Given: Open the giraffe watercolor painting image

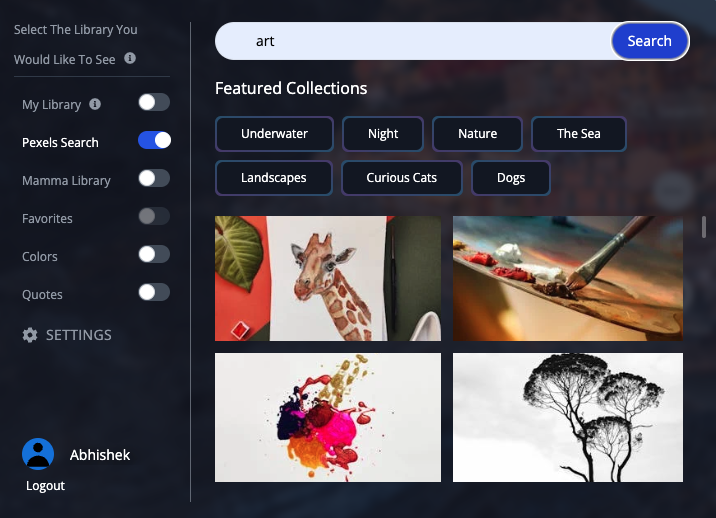Looking at the screenshot, I should coord(328,278).
